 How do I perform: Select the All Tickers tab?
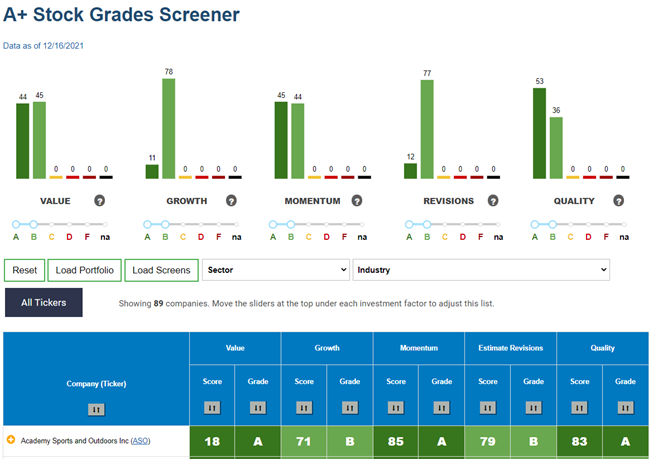44,303
